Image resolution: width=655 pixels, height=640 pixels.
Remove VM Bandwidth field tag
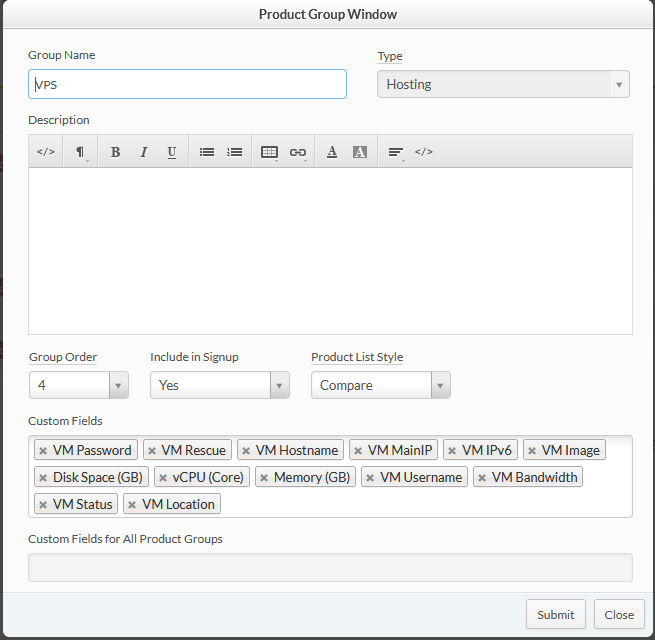(x=482, y=478)
